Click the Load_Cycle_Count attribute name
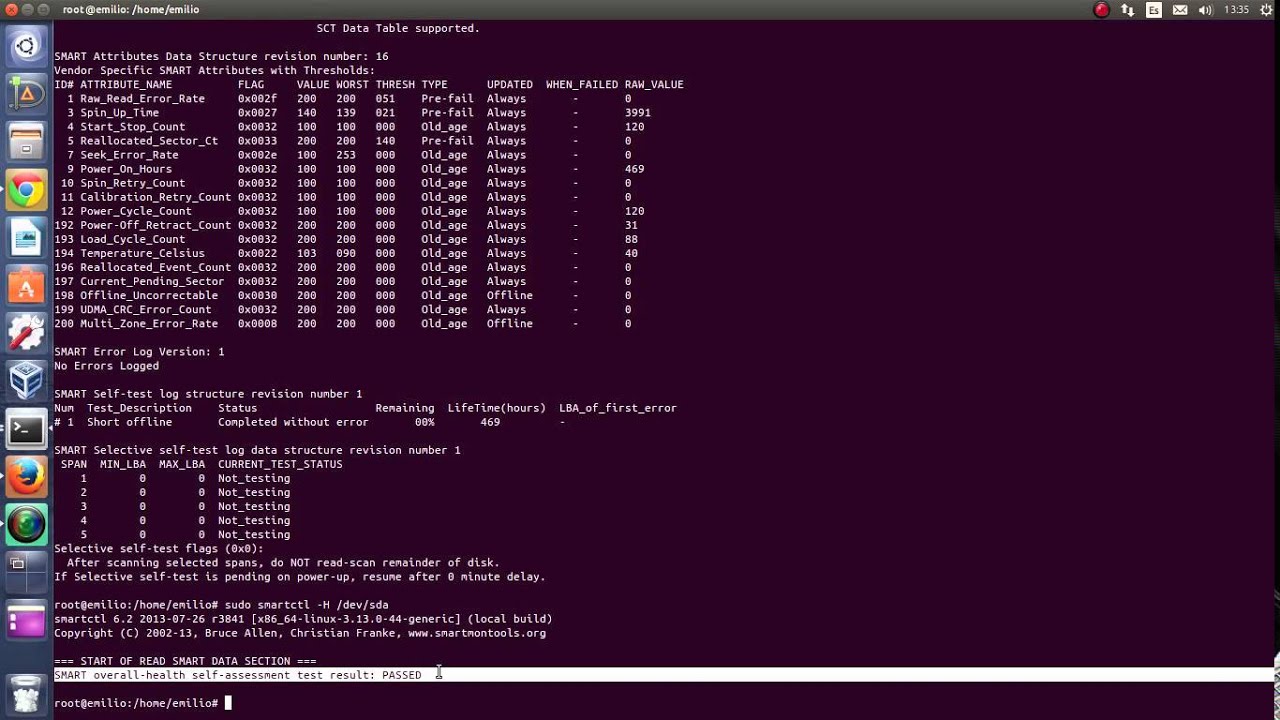 (x=132, y=239)
